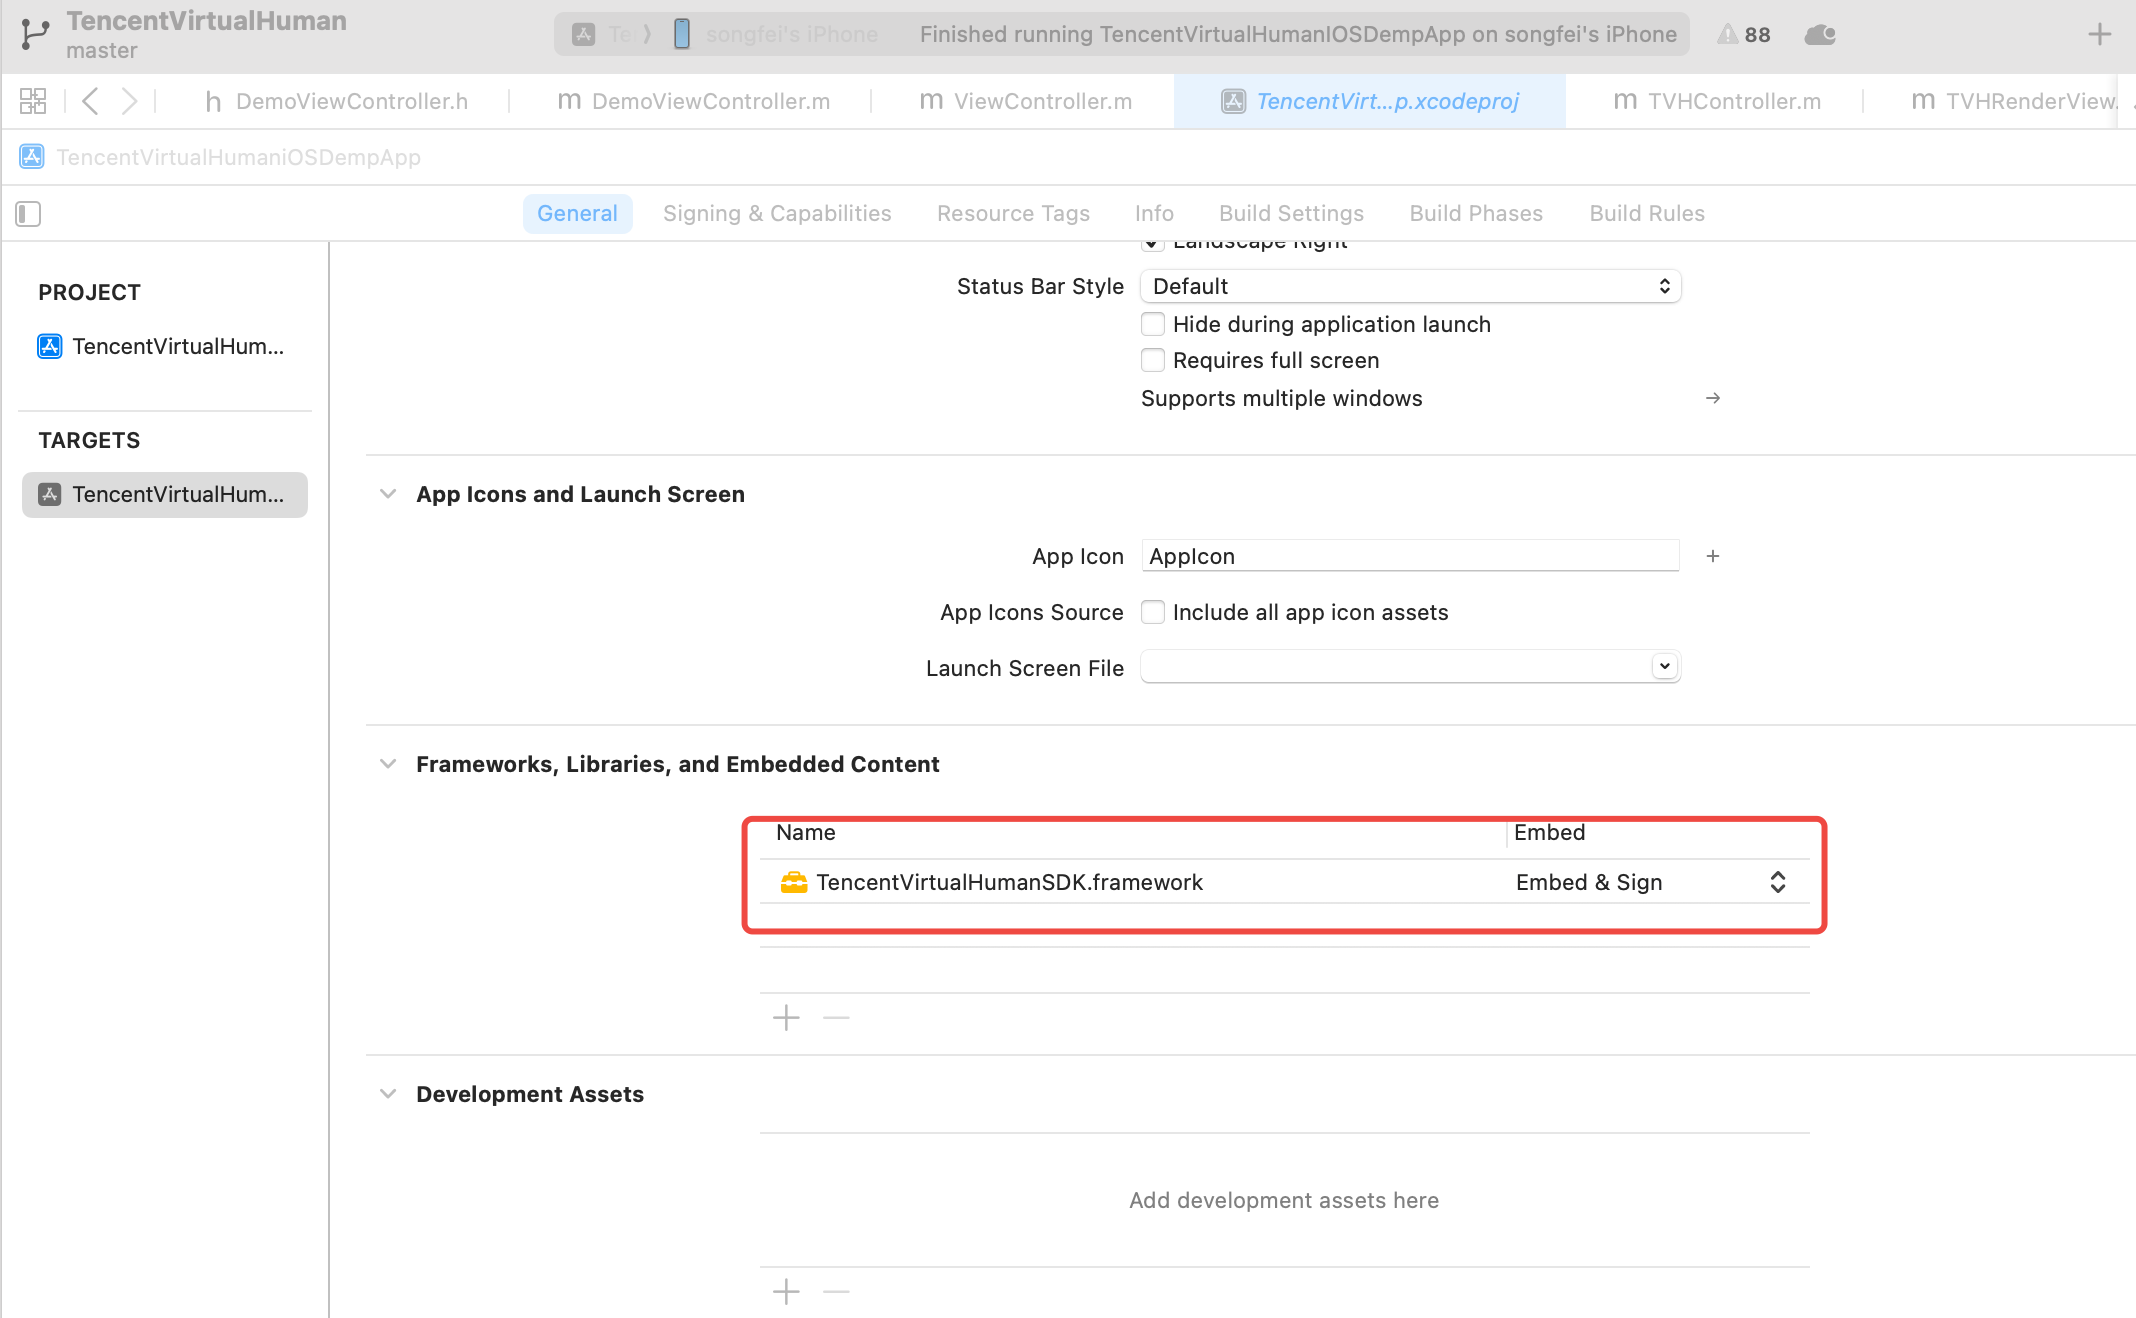Add a new editor tab with plus icon
2136x1318 pixels.
click(x=2099, y=35)
